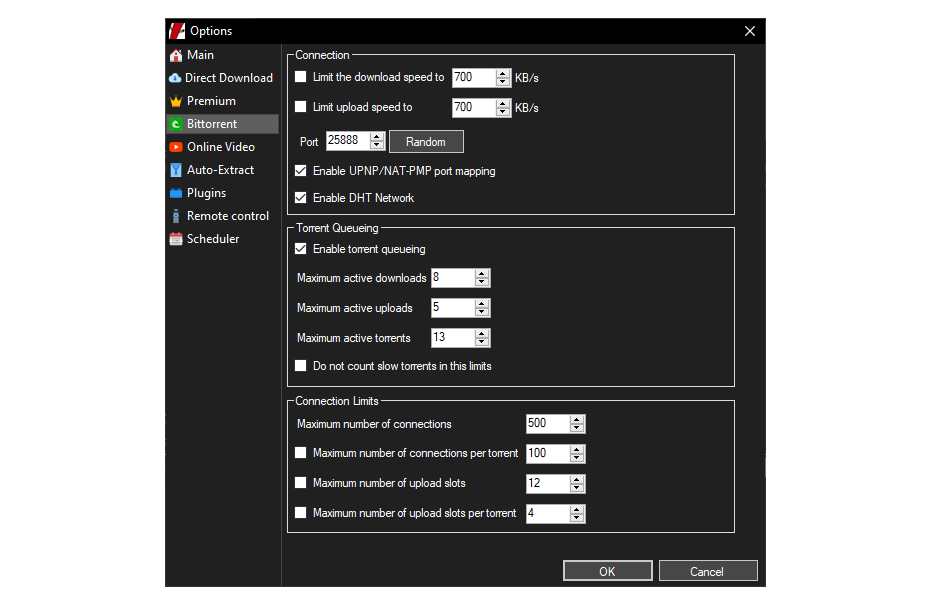Switch to the Premium section
Image resolution: width=932 pixels, height=611 pixels.
point(222,101)
